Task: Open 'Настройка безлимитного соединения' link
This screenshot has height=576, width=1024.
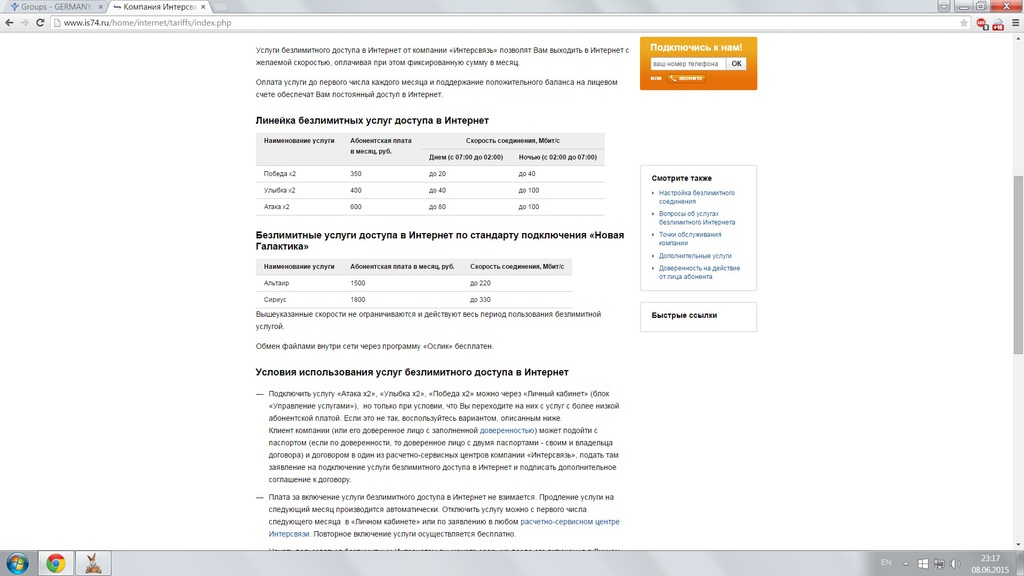Action: point(696,197)
